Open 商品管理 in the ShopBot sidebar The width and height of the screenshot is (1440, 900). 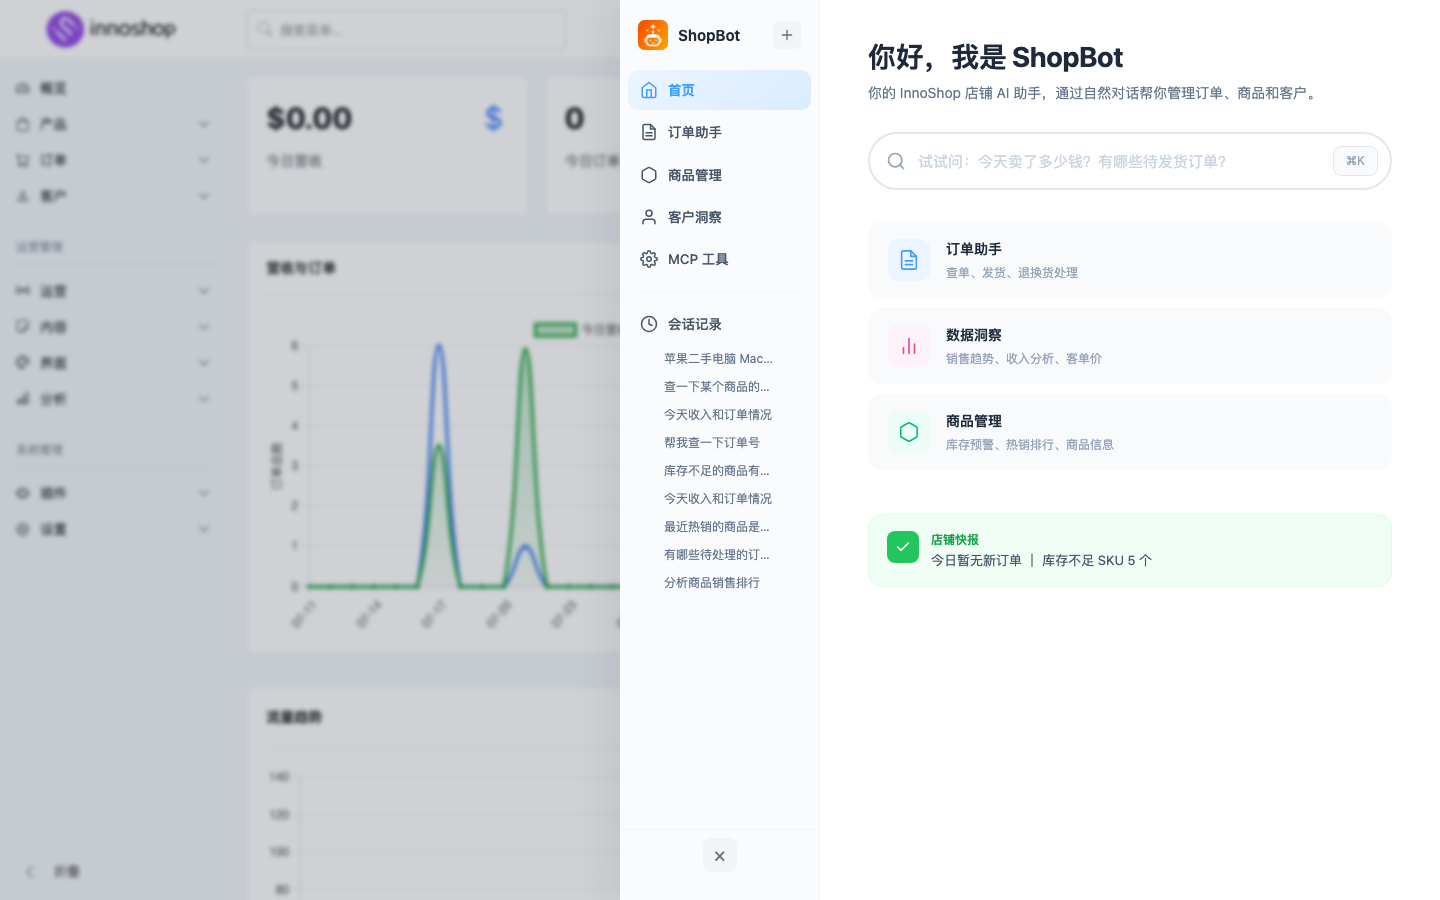[719, 175]
